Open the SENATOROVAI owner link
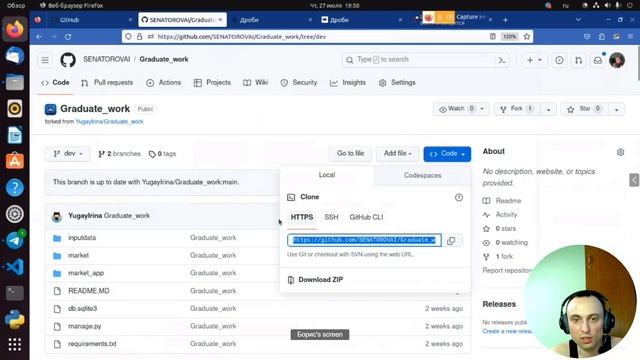 coord(107,59)
